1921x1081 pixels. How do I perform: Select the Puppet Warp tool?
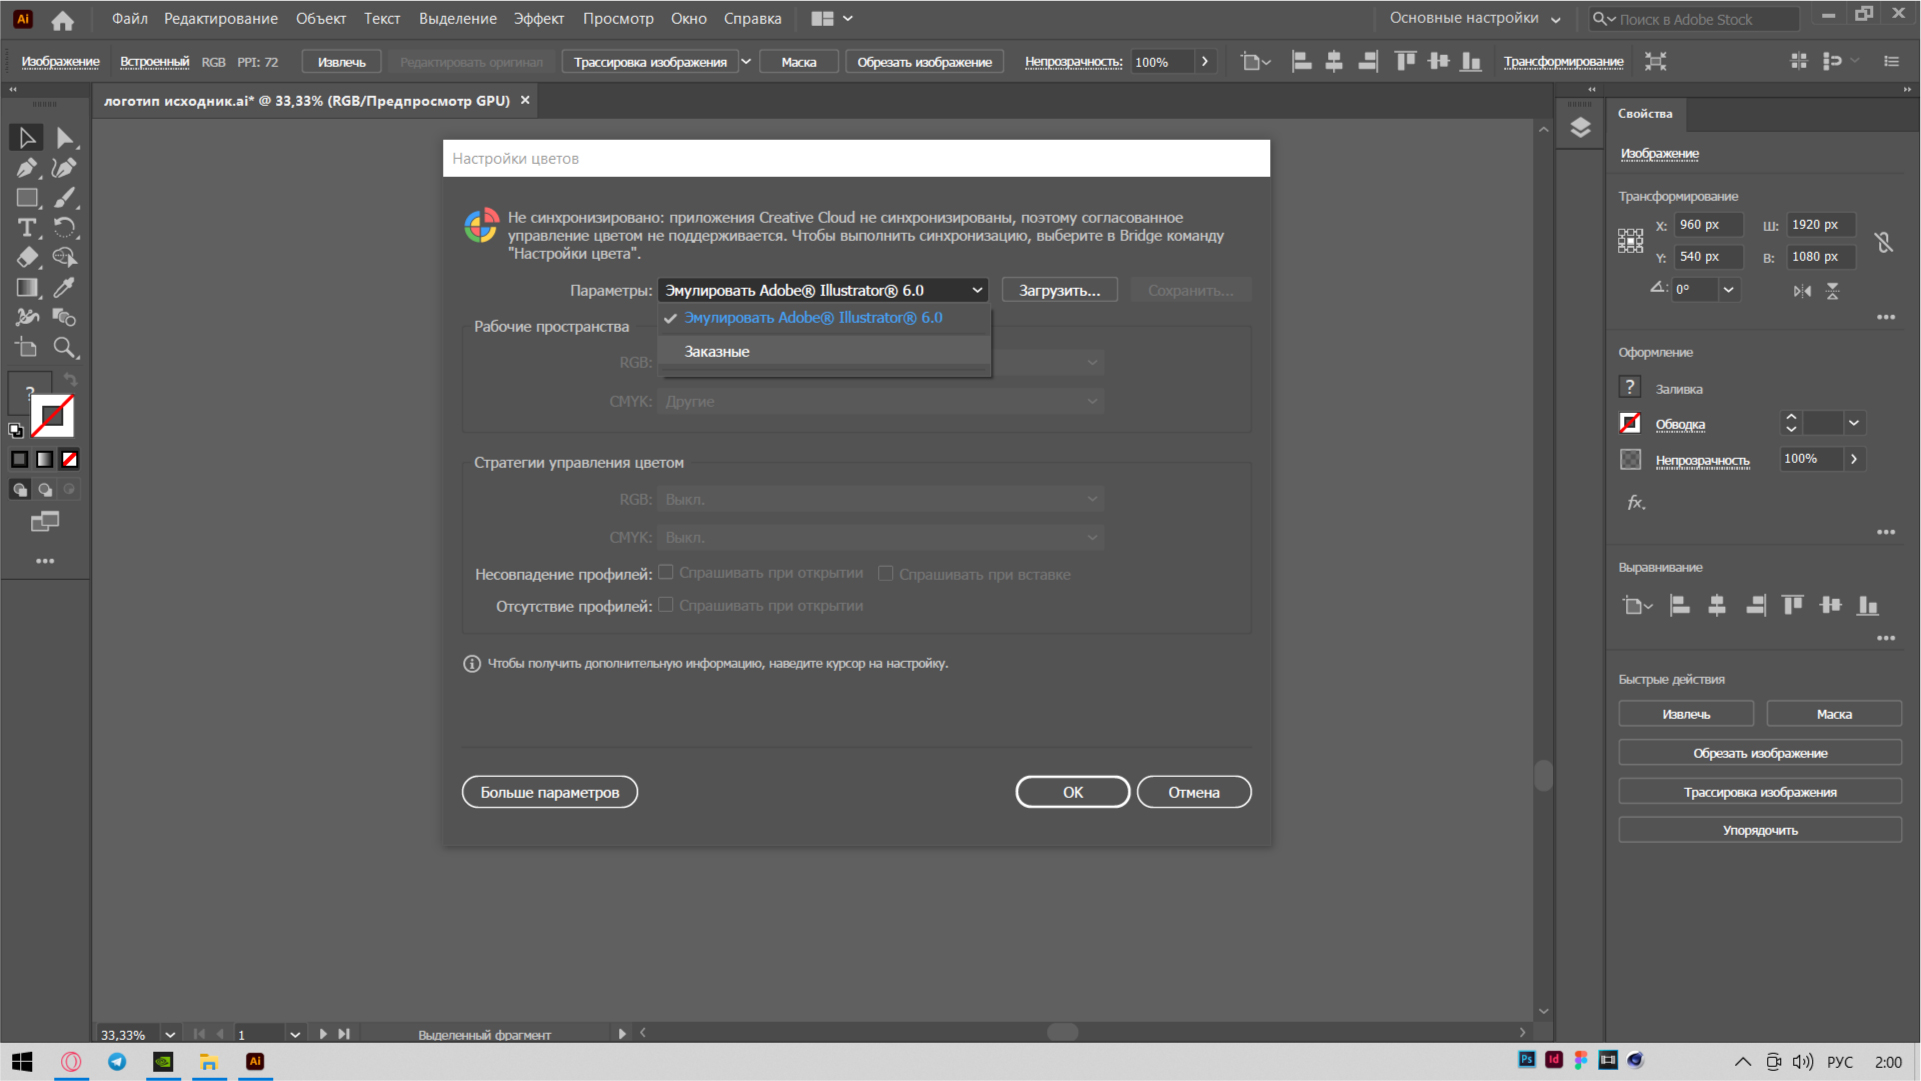27,318
